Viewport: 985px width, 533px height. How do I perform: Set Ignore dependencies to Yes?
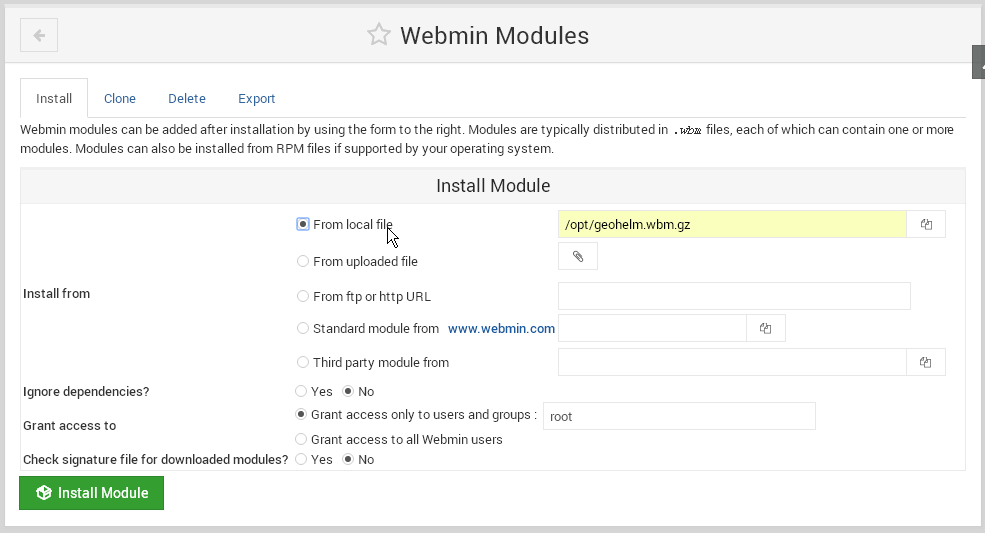click(301, 391)
